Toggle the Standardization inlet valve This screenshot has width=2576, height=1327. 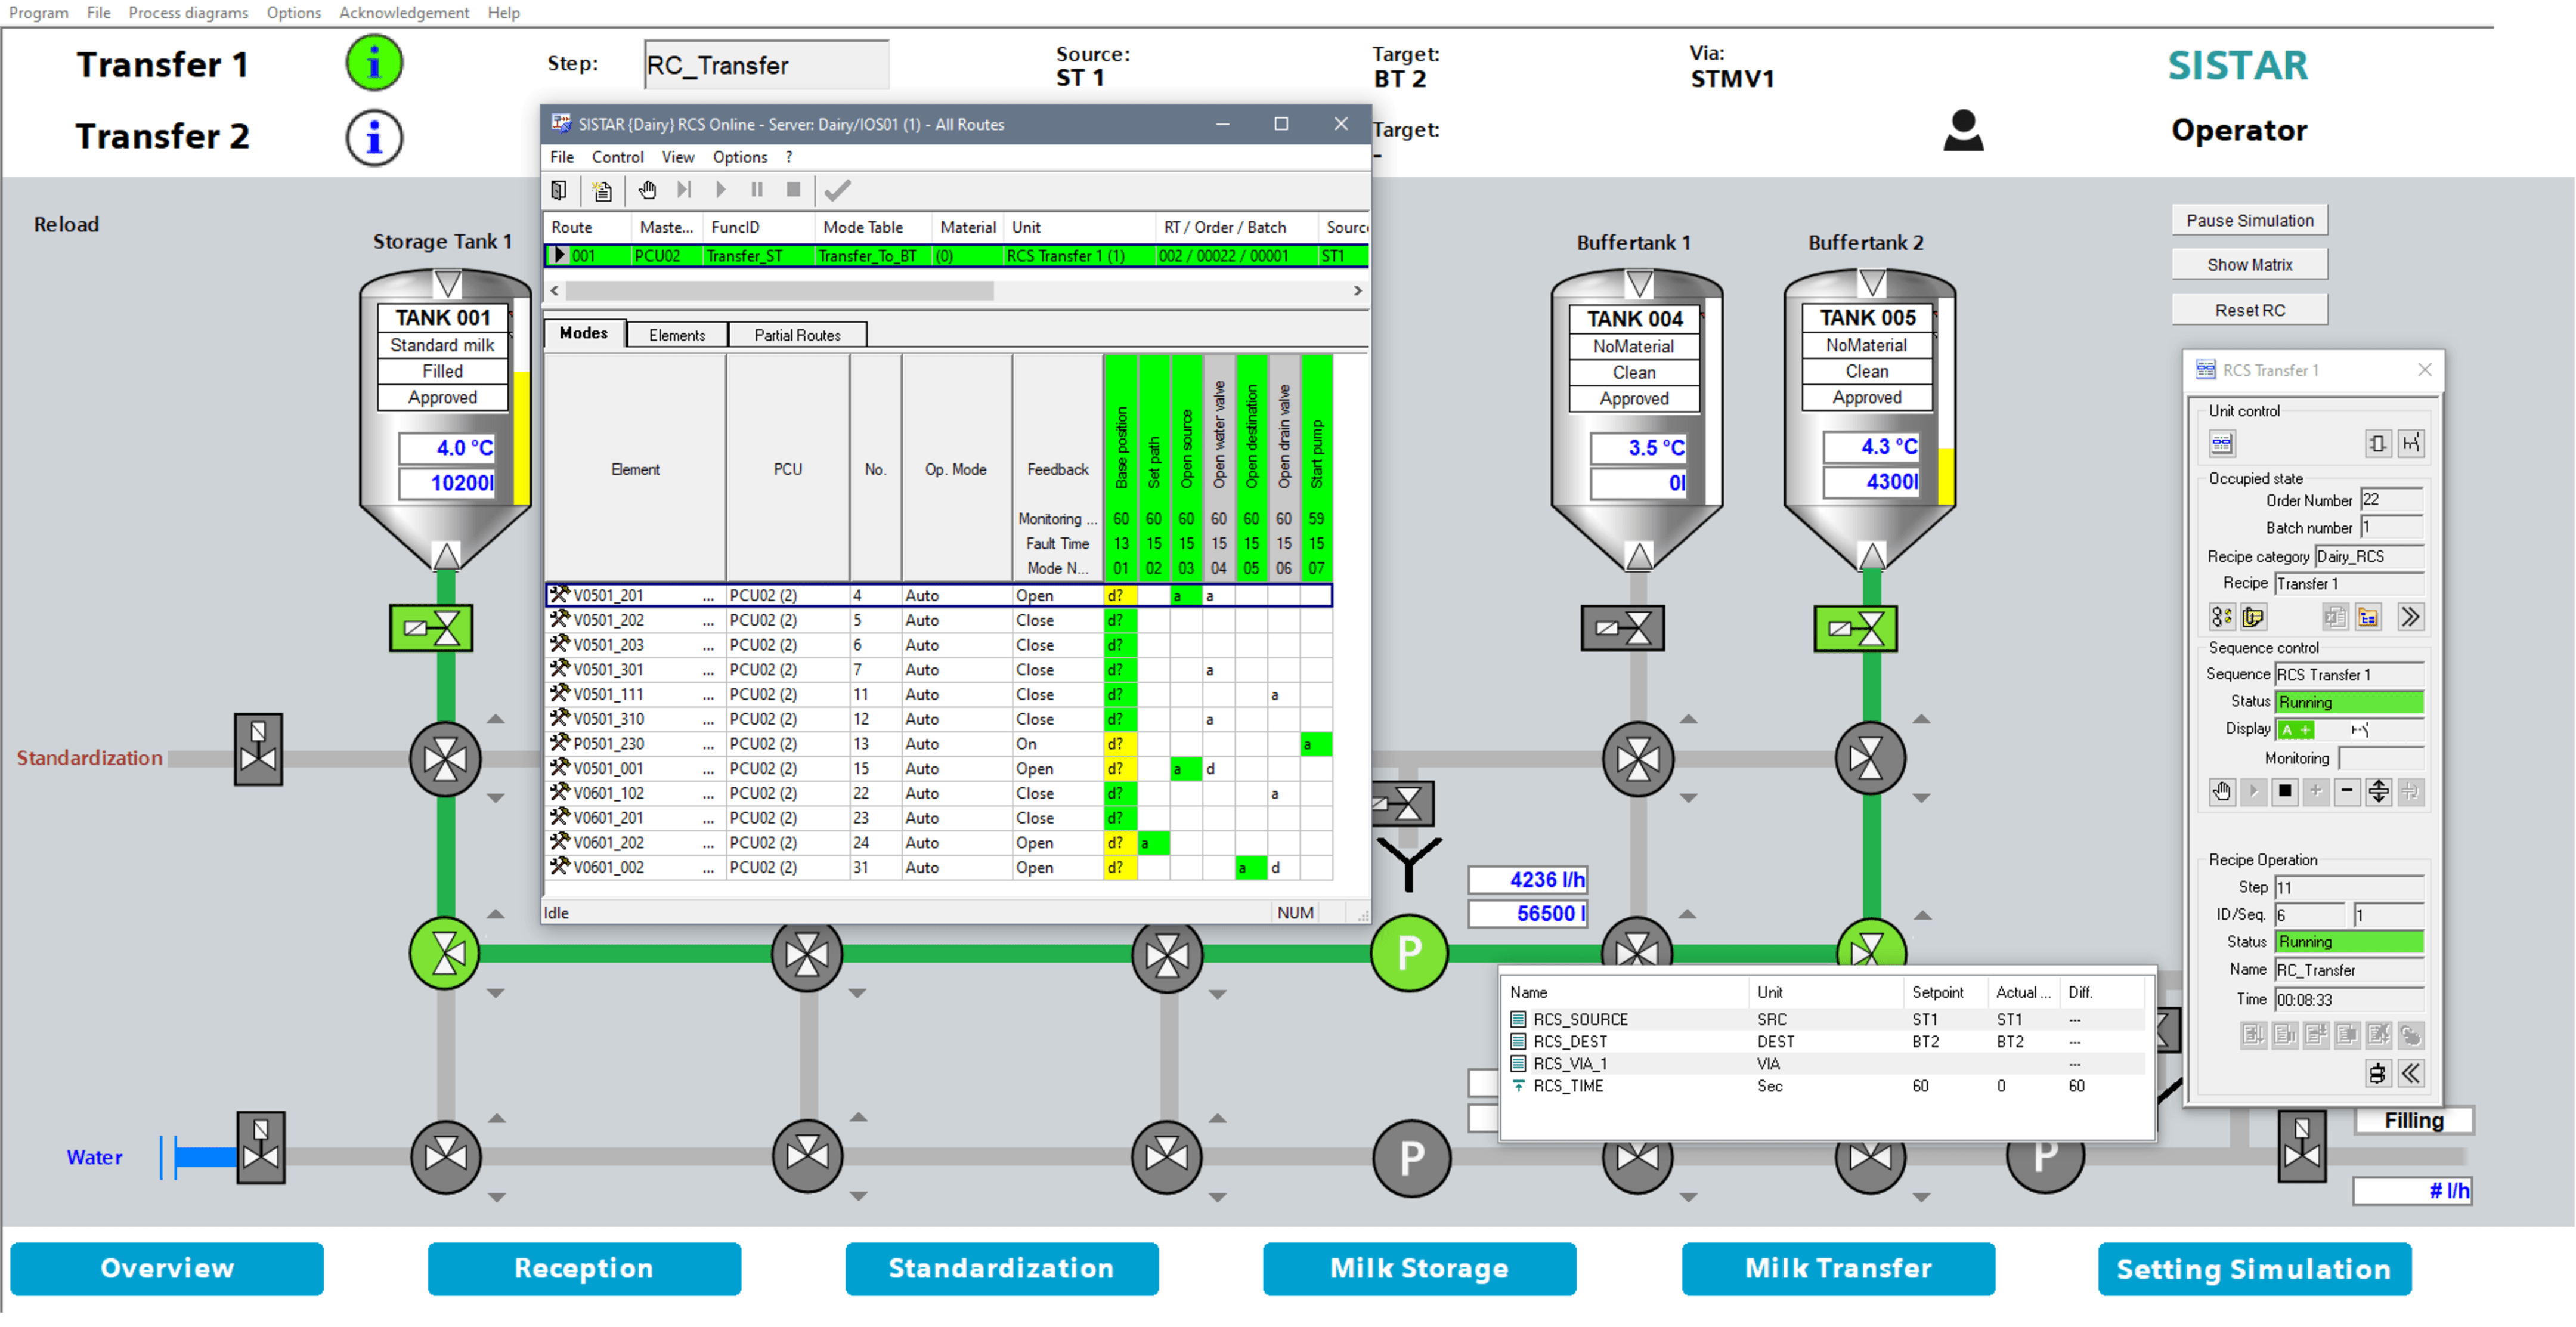coord(259,750)
